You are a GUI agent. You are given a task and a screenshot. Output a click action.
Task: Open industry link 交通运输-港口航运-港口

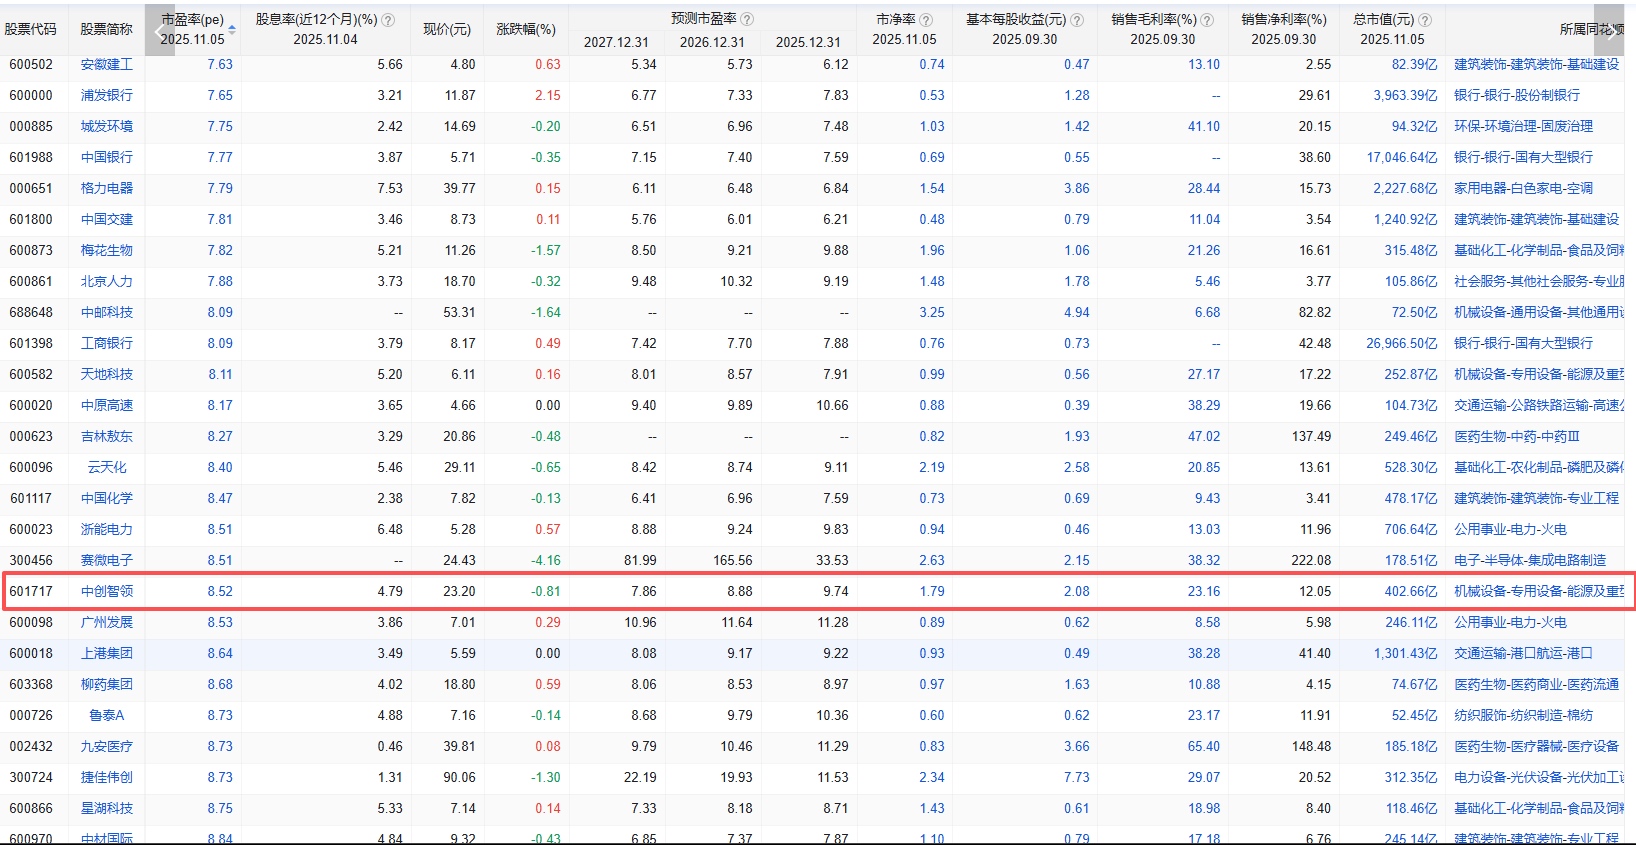tap(1523, 653)
